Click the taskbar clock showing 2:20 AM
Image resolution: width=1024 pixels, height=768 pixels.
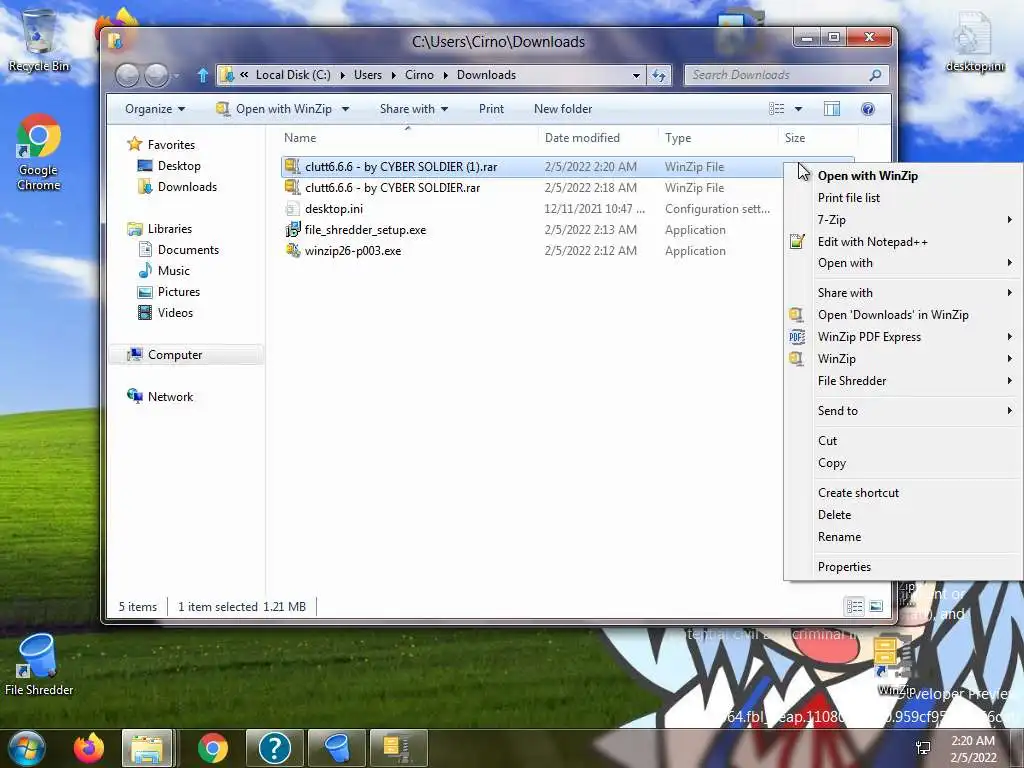point(973,749)
